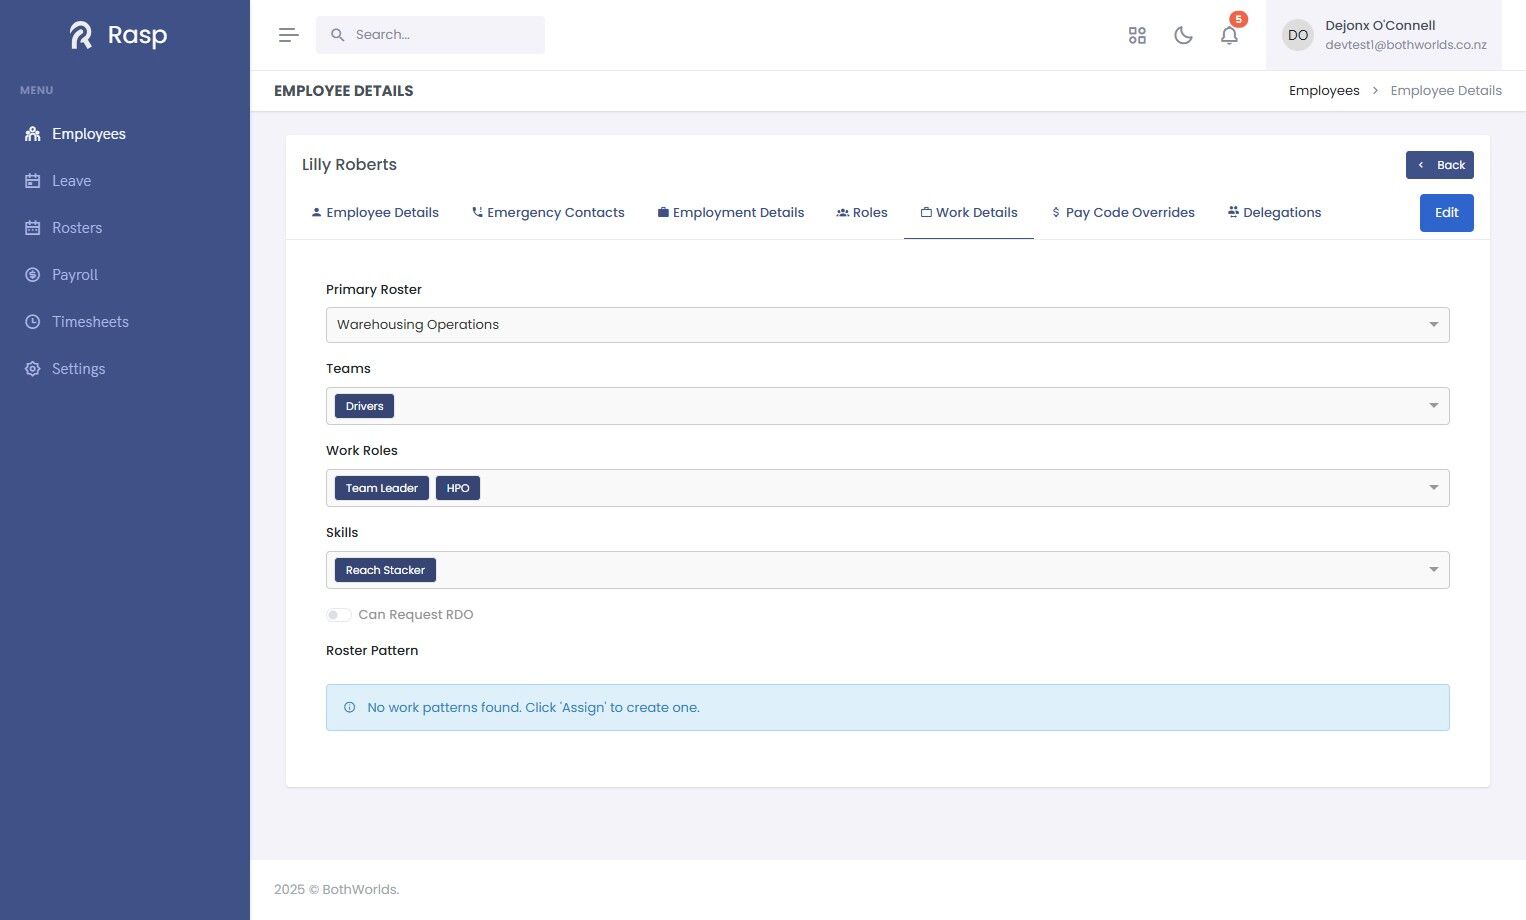Open notifications bell icon
The height and width of the screenshot is (920, 1526).
[x=1229, y=35]
